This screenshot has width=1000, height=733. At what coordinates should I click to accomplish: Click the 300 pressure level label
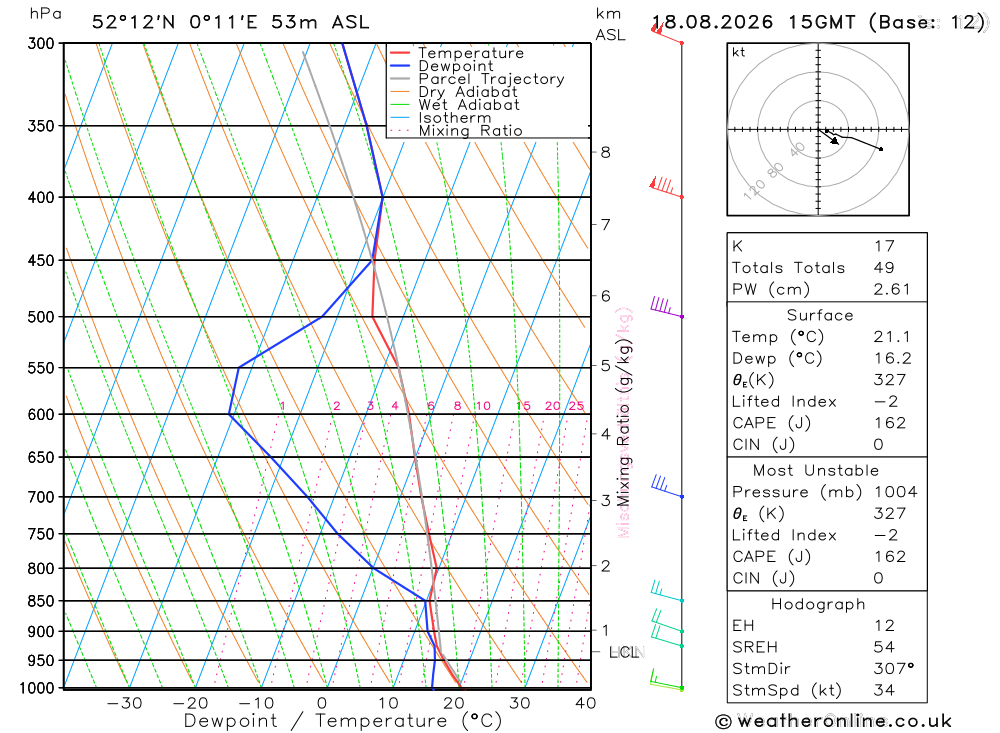41,43
